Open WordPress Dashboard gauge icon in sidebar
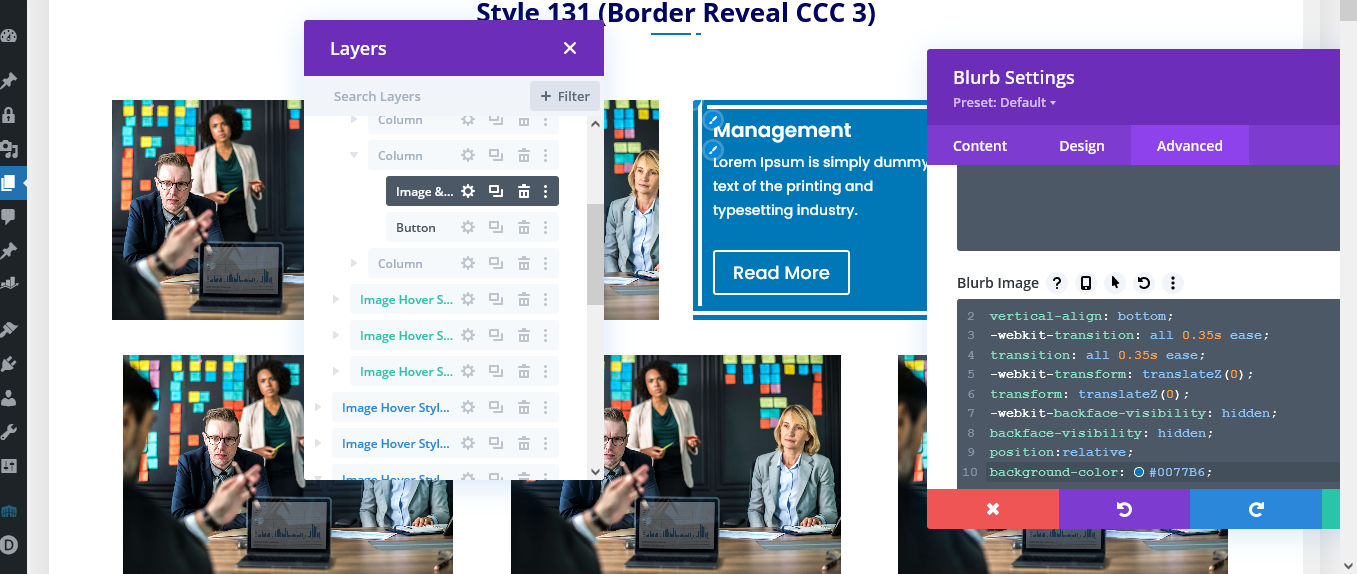The width and height of the screenshot is (1357, 574). (x=9, y=37)
